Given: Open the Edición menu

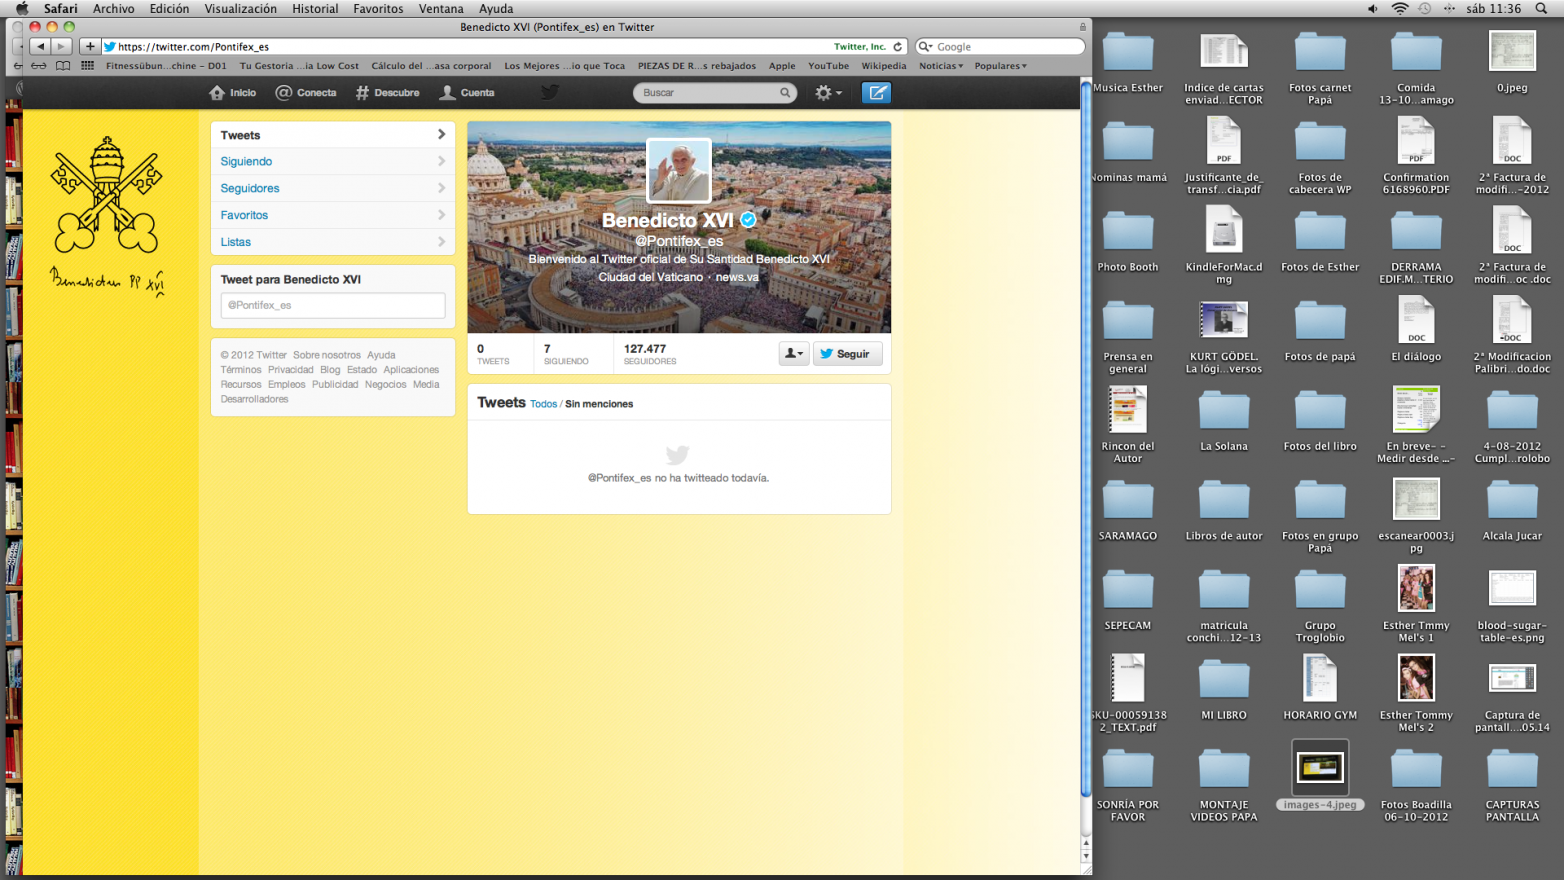Looking at the screenshot, I should (169, 9).
